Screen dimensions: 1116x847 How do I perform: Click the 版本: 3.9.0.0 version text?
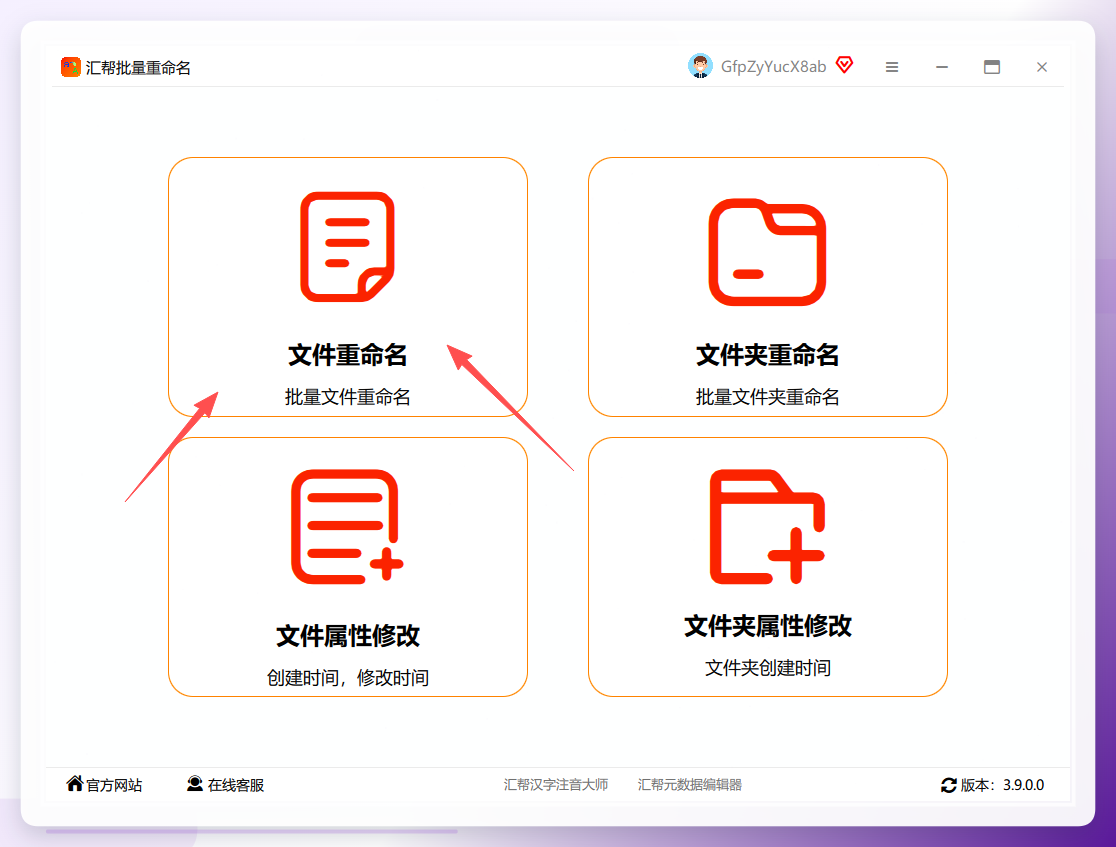tap(1002, 785)
